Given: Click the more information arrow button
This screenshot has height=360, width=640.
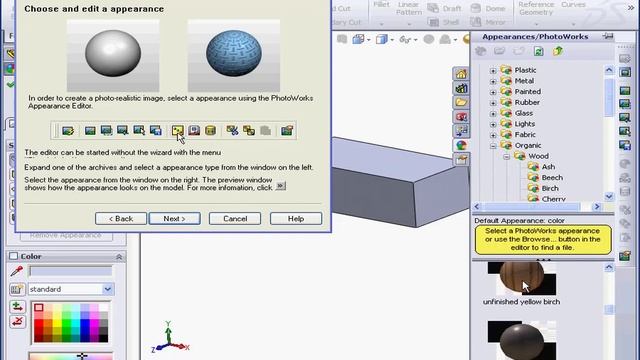Looking at the screenshot, I should 280,186.
